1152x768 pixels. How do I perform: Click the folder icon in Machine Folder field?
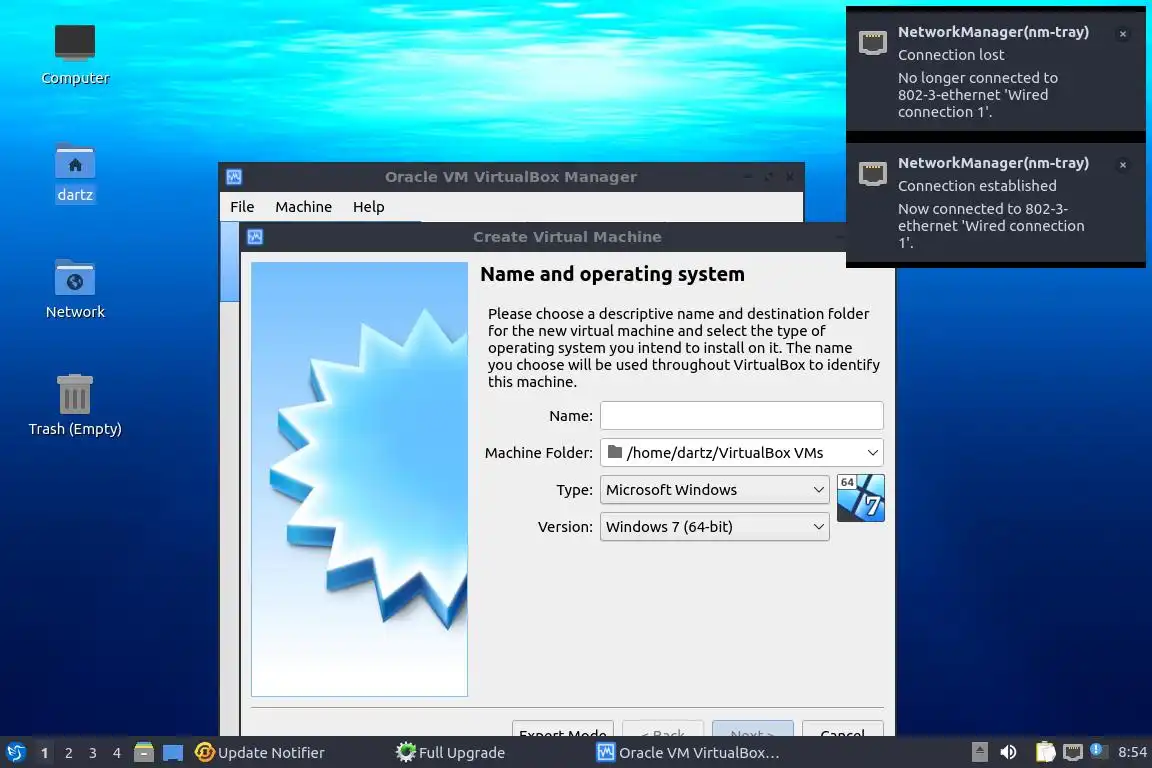point(615,452)
